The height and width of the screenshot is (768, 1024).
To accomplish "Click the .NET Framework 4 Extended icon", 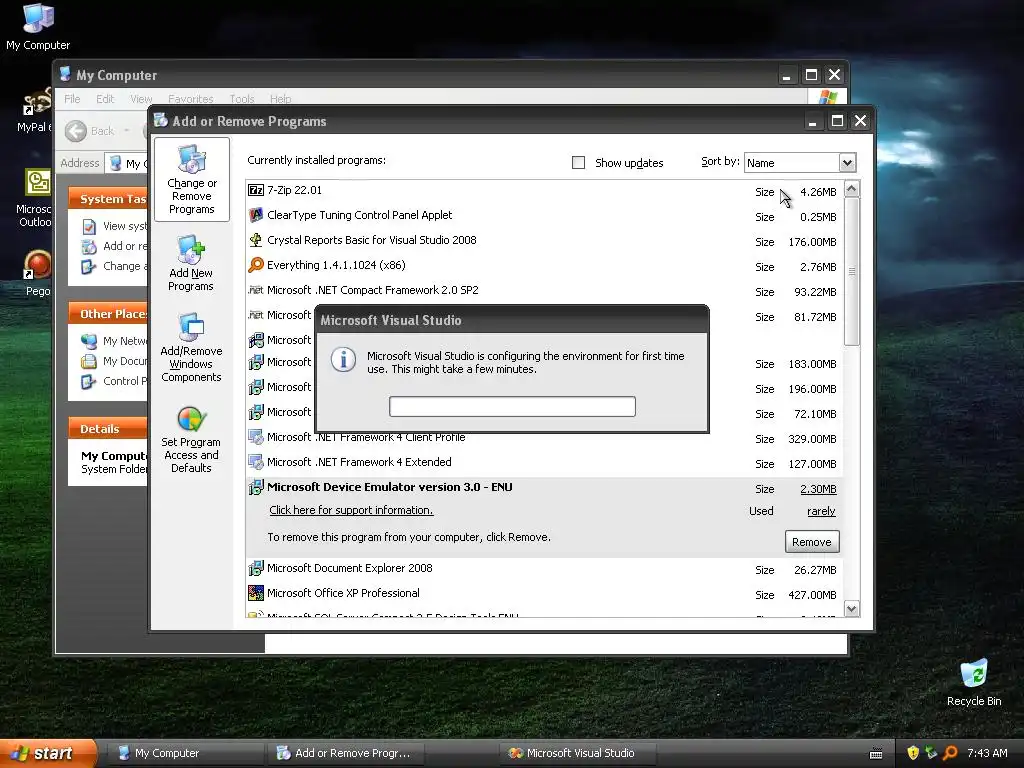I will pyautogui.click(x=256, y=462).
